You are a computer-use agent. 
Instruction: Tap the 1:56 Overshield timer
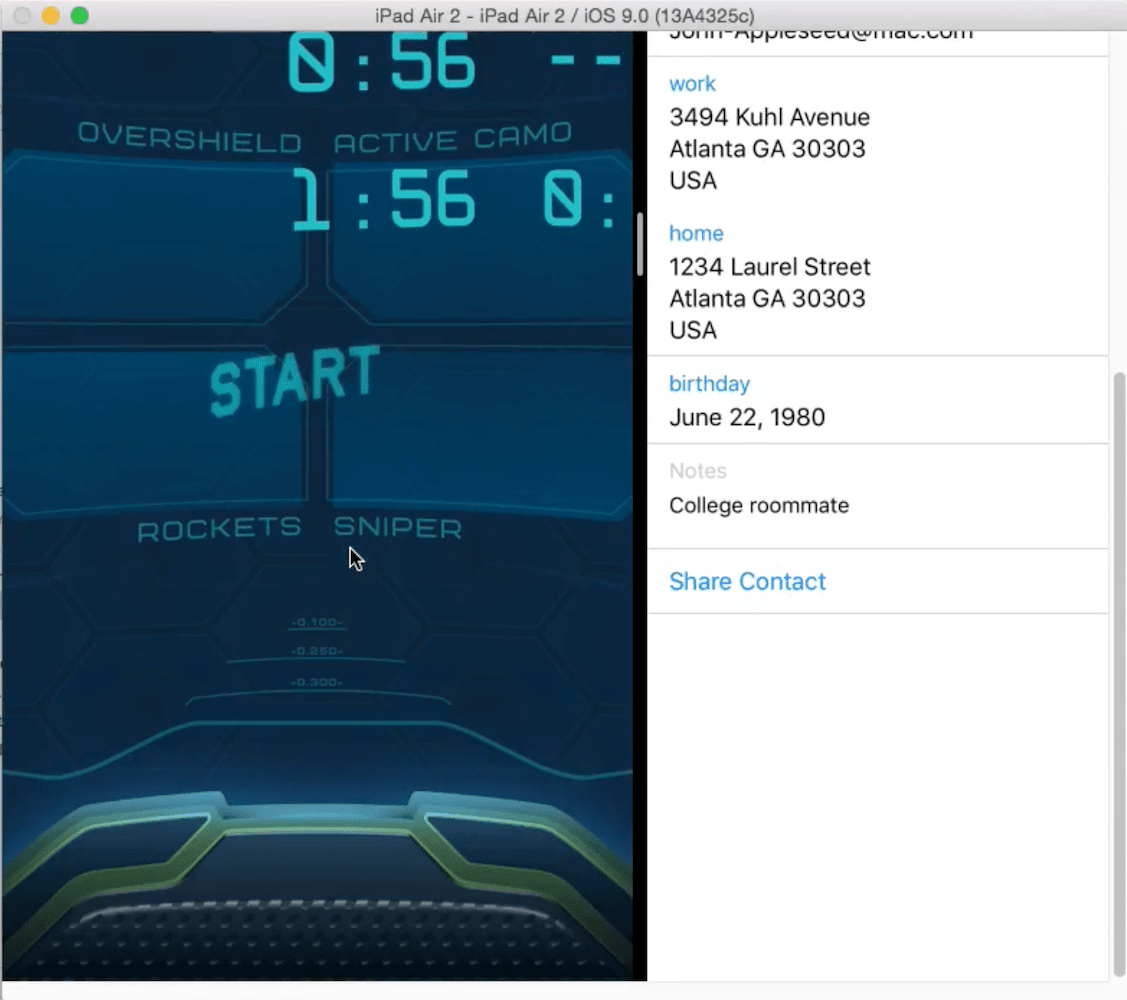pos(383,200)
